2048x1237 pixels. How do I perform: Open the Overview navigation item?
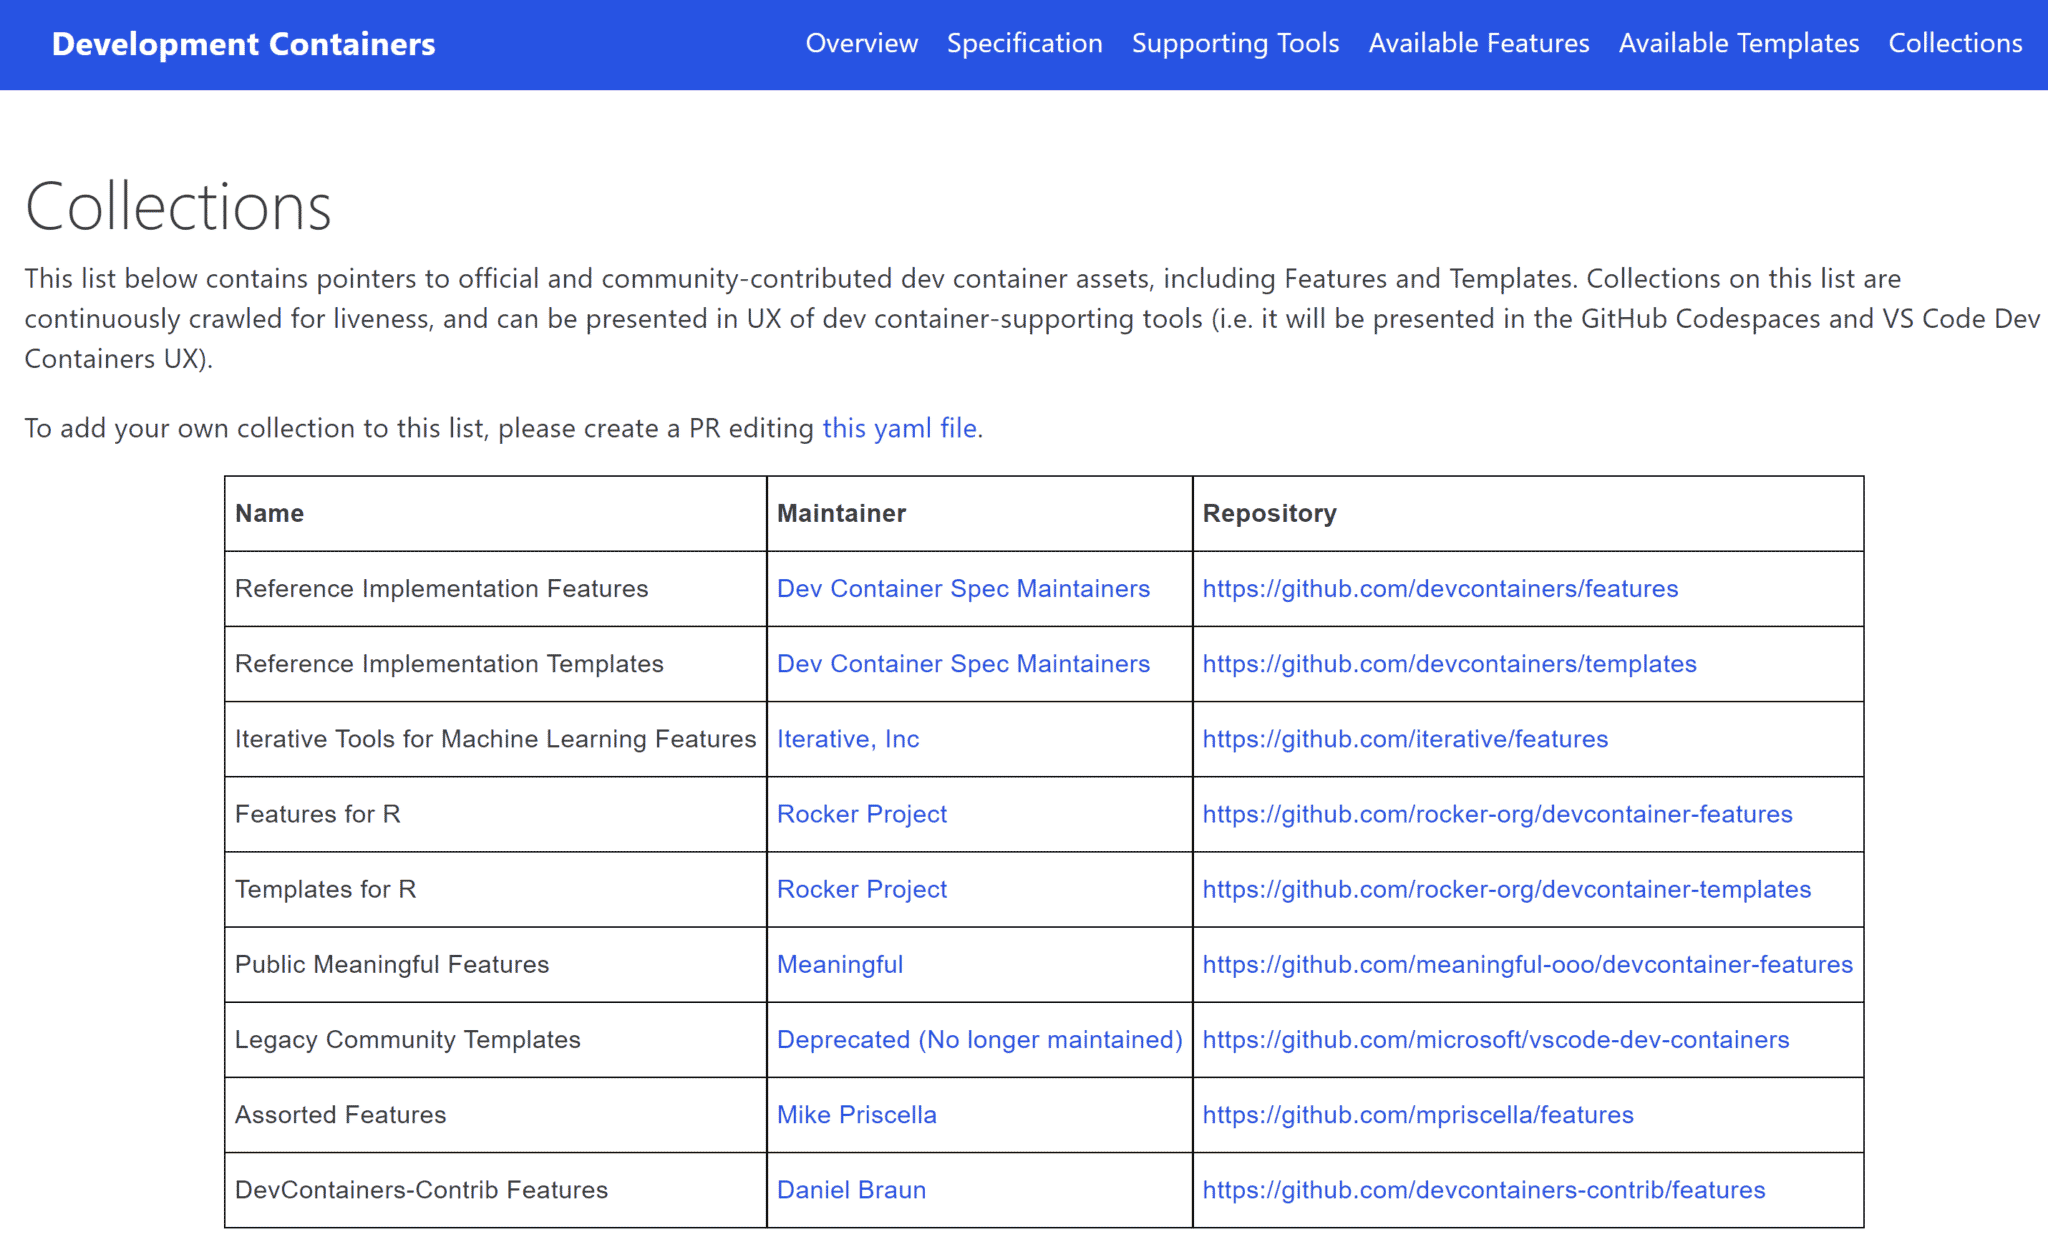coord(861,44)
